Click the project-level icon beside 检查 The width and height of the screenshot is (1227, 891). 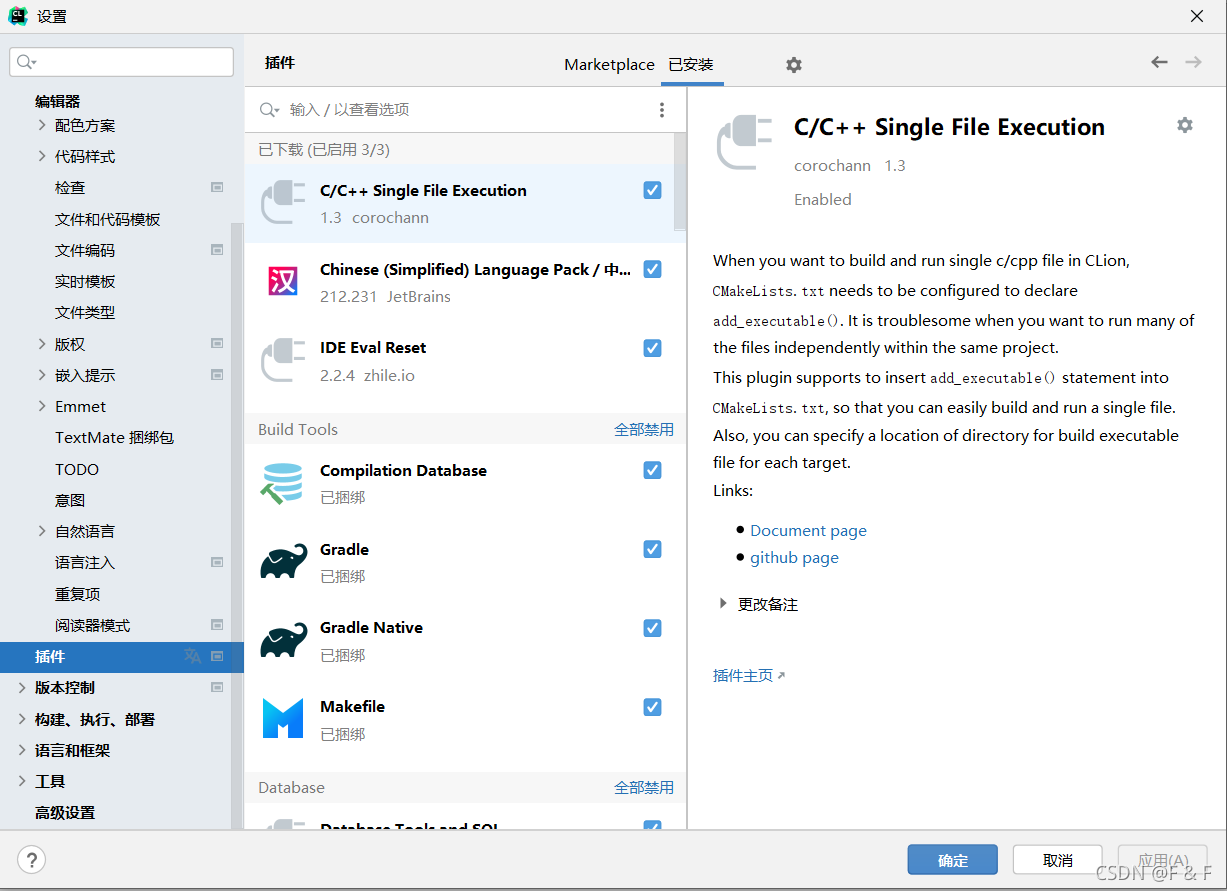[217, 187]
